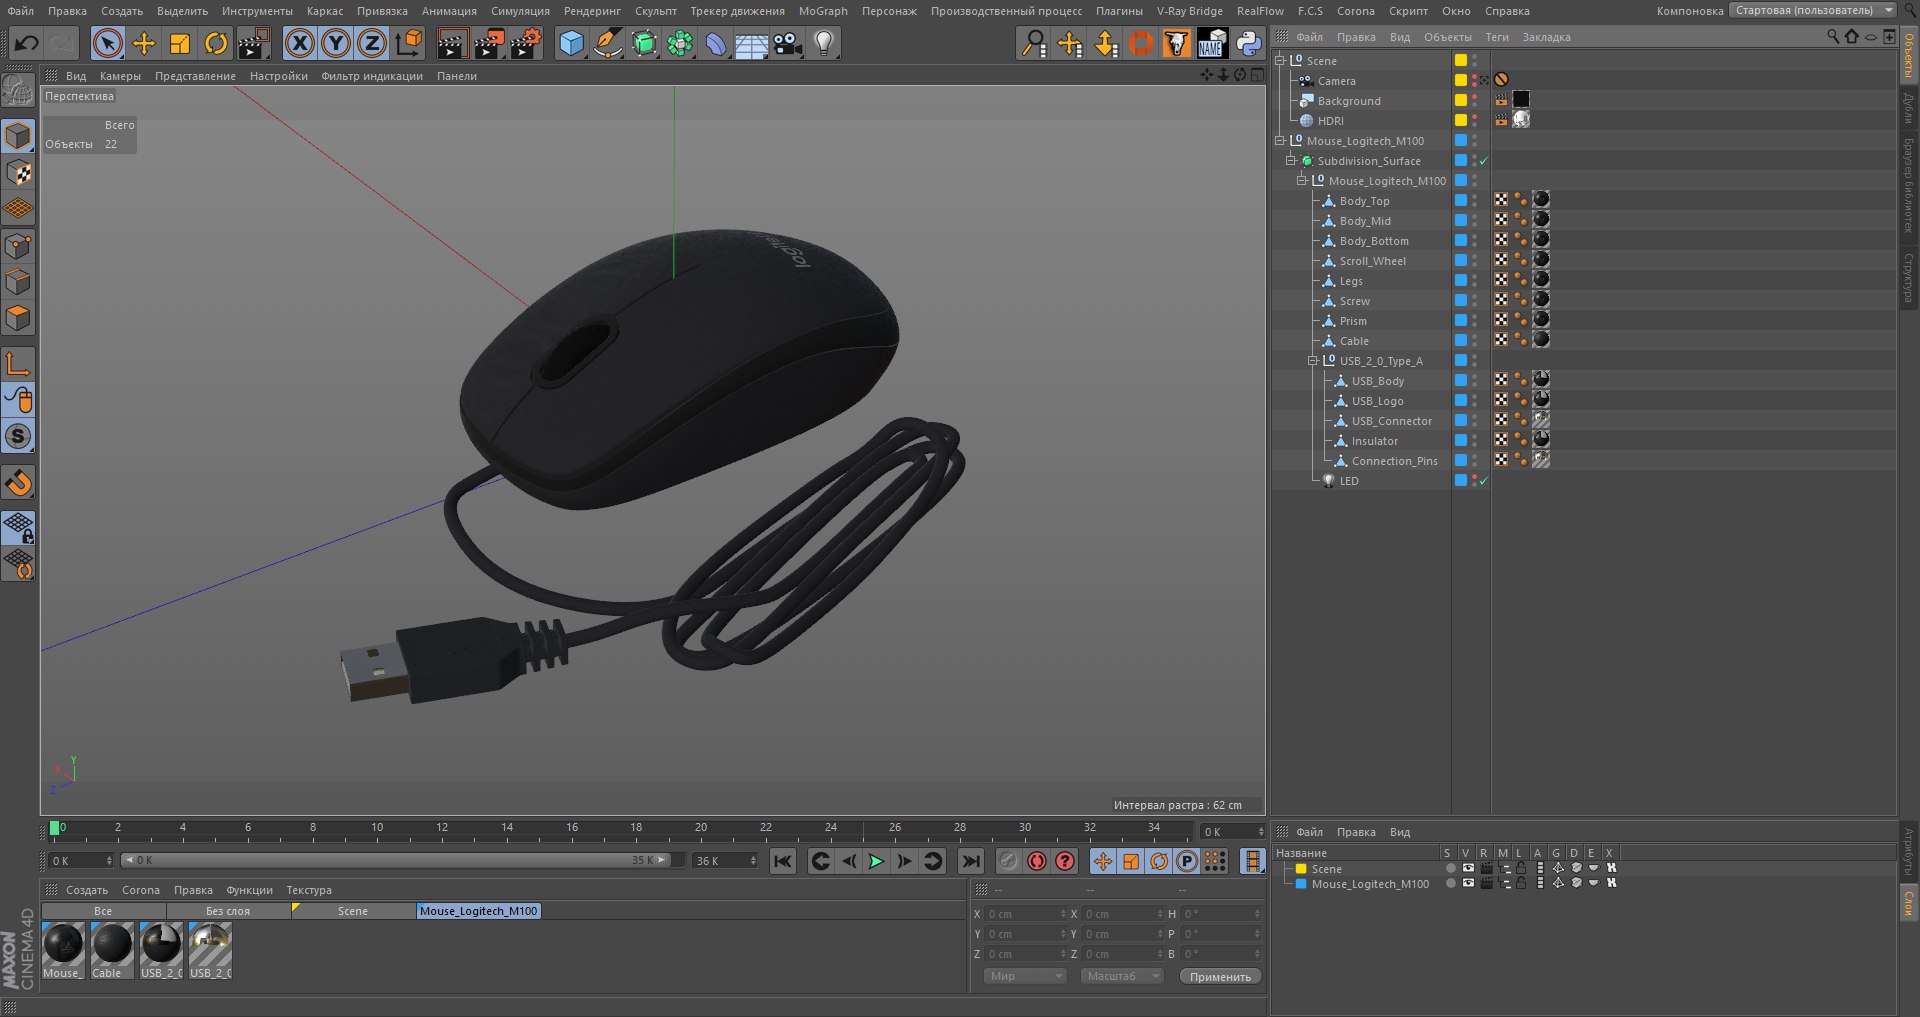Screen dimensions: 1920x1017
Task: Add a Cube primitive object
Action: pos(571,43)
